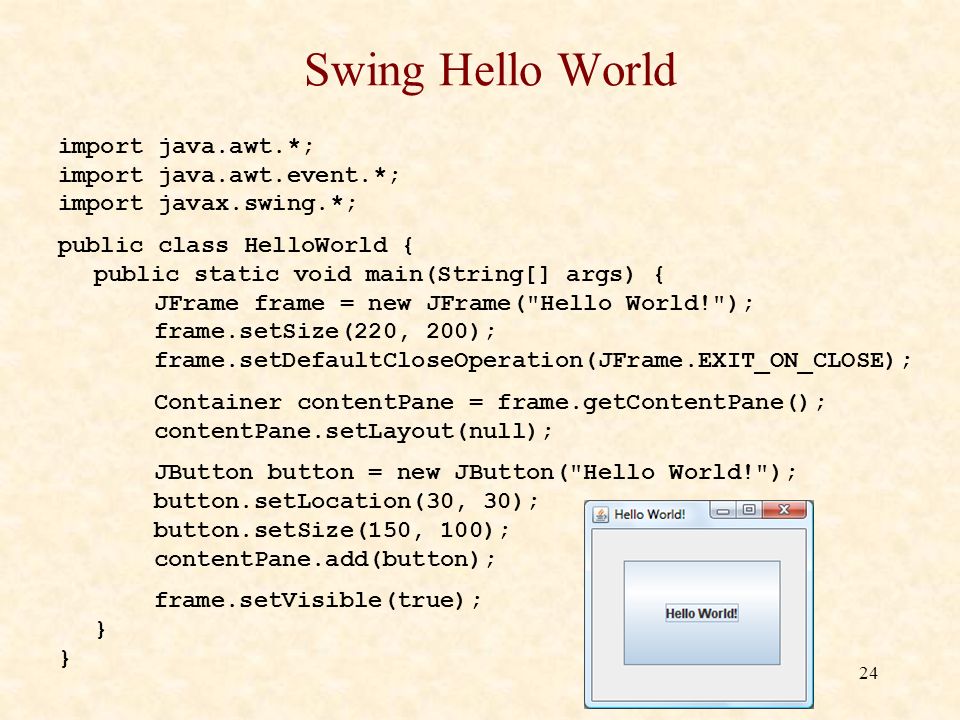The image size is (960, 720).
Task: Click the contentPane.add(button) line
Action: click(324, 559)
